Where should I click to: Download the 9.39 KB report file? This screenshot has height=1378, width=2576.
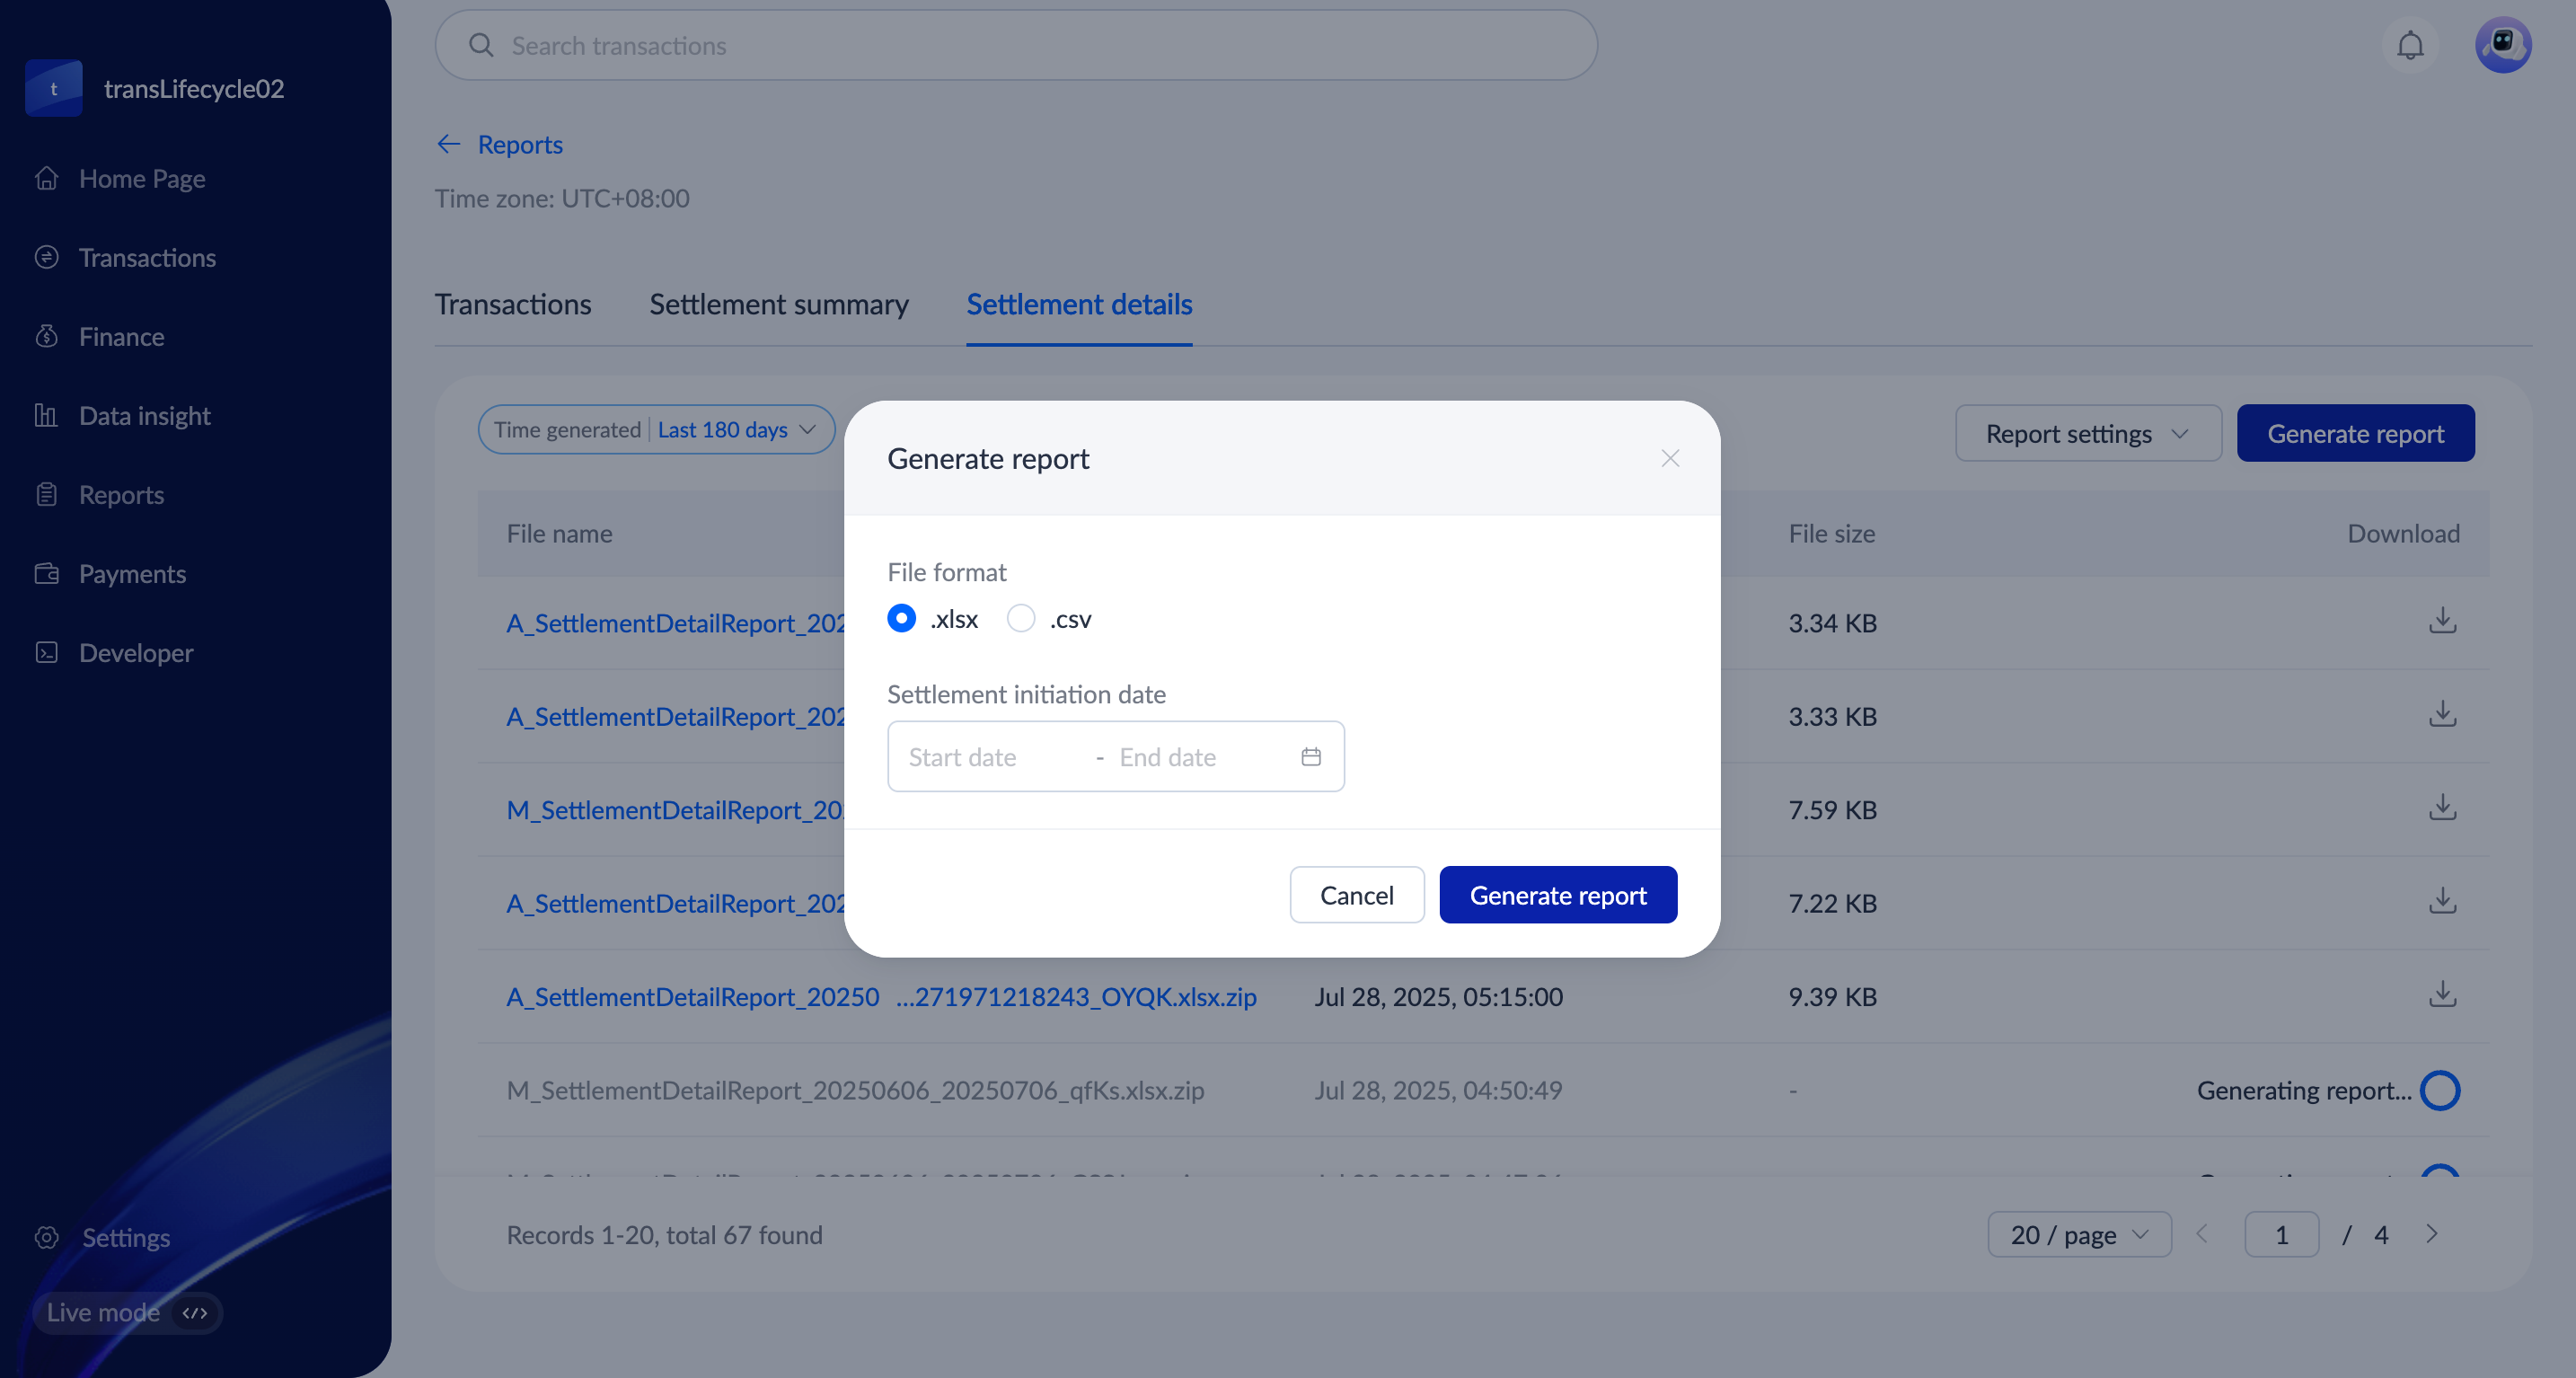(x=2442, y=995)
